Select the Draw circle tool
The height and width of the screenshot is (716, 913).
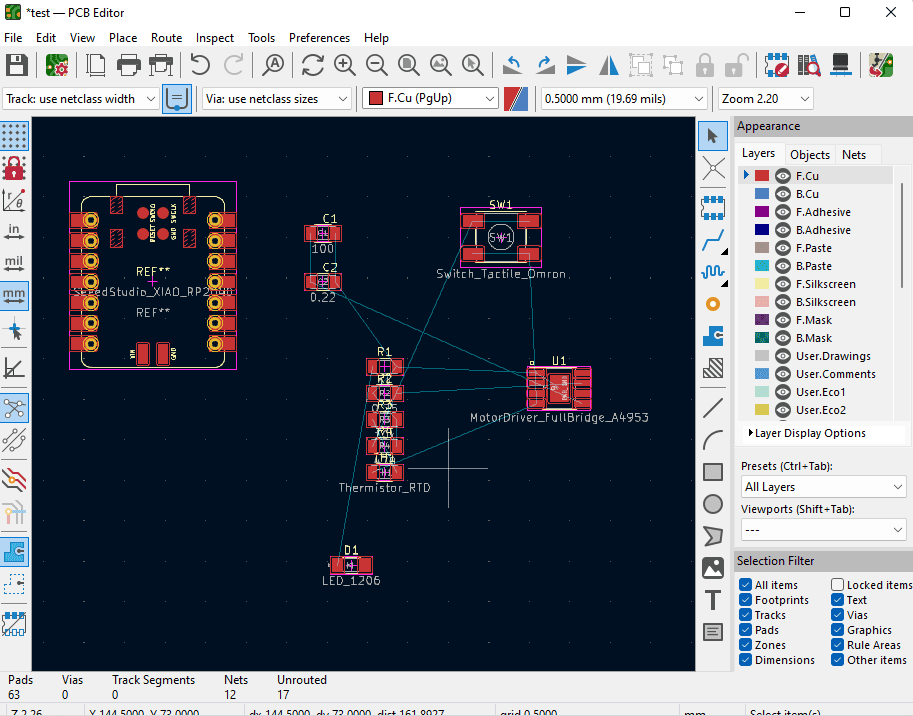pos(713,504)
